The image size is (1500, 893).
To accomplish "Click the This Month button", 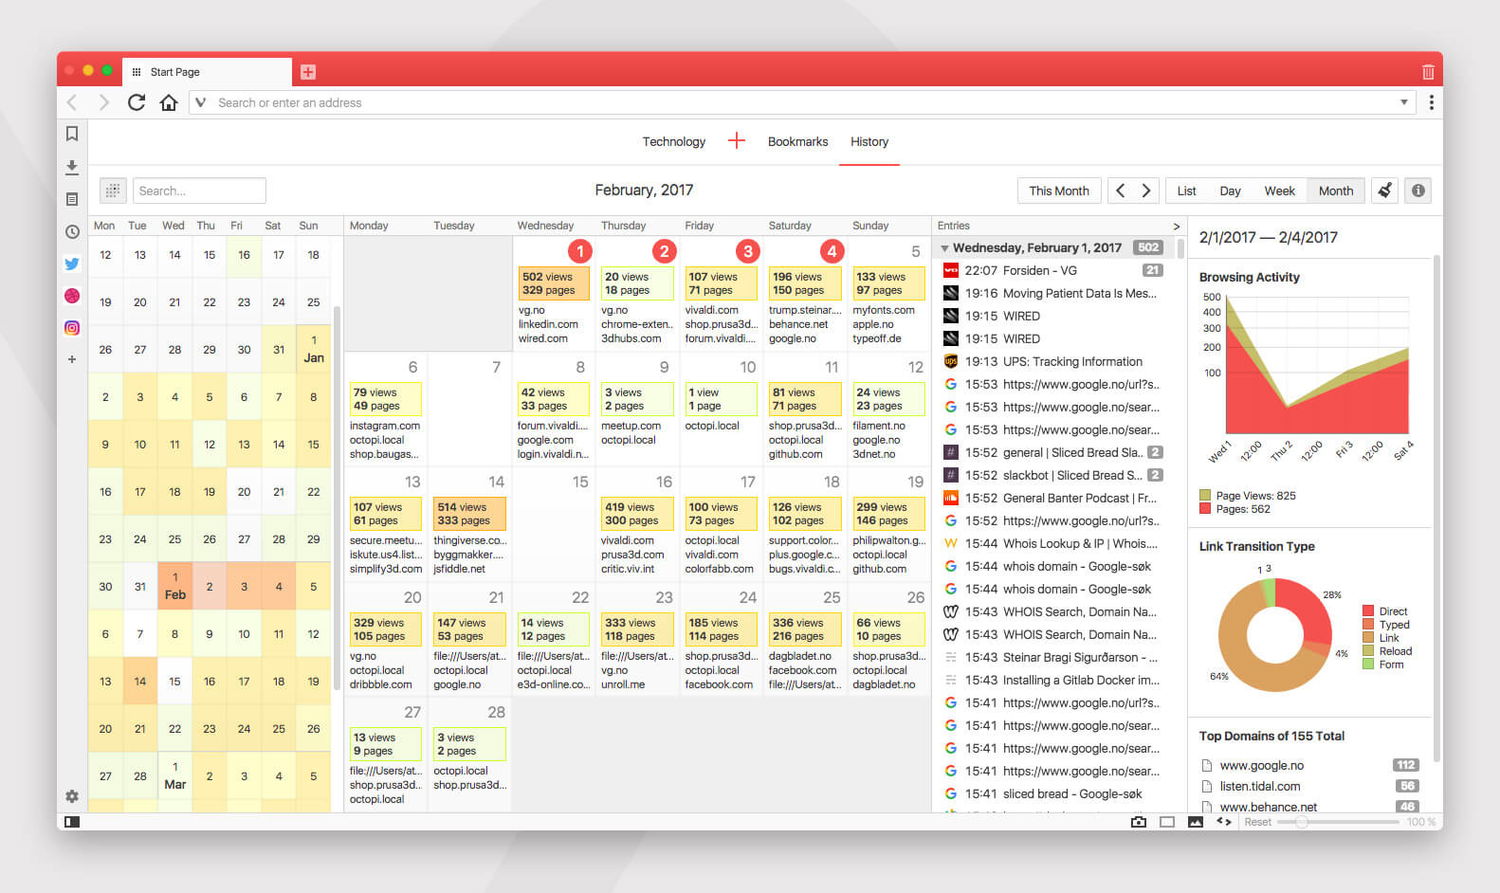I will click(1059, 190).
